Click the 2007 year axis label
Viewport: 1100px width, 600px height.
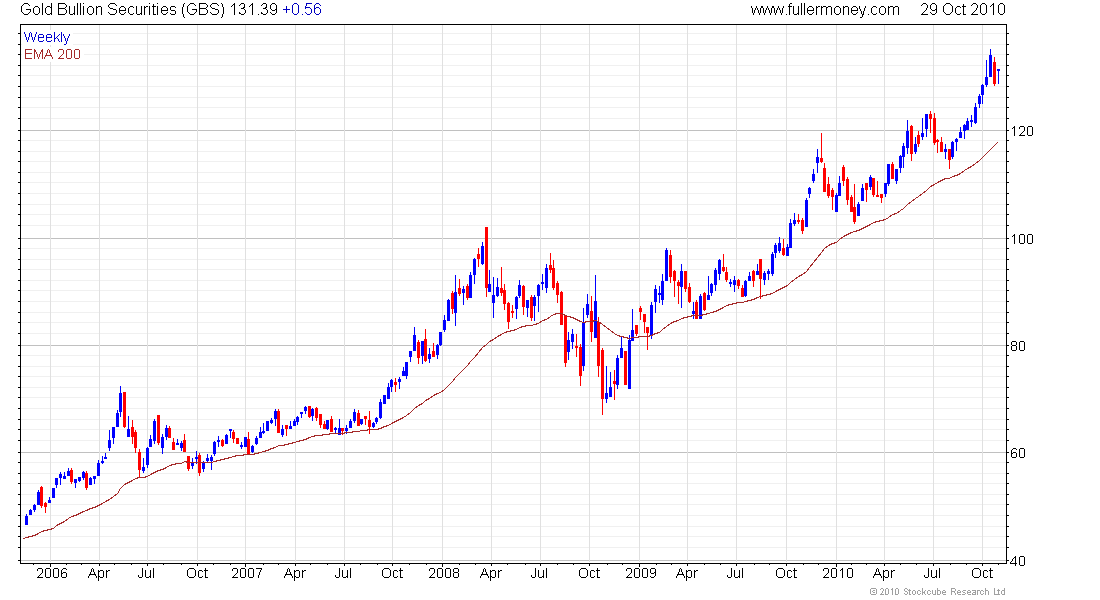[247, 573]
